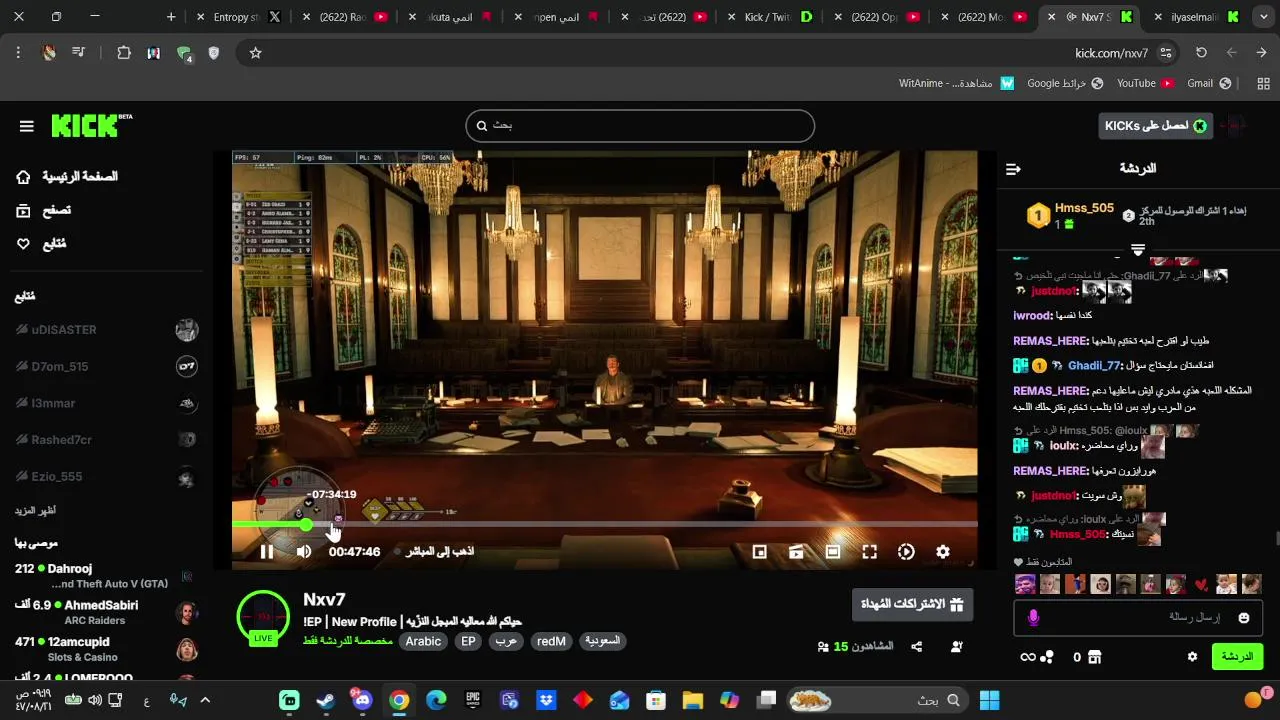Open متابع following in the sidebar
The height and width of the screenshot is (720, 1280).
(x=42, y=244)
